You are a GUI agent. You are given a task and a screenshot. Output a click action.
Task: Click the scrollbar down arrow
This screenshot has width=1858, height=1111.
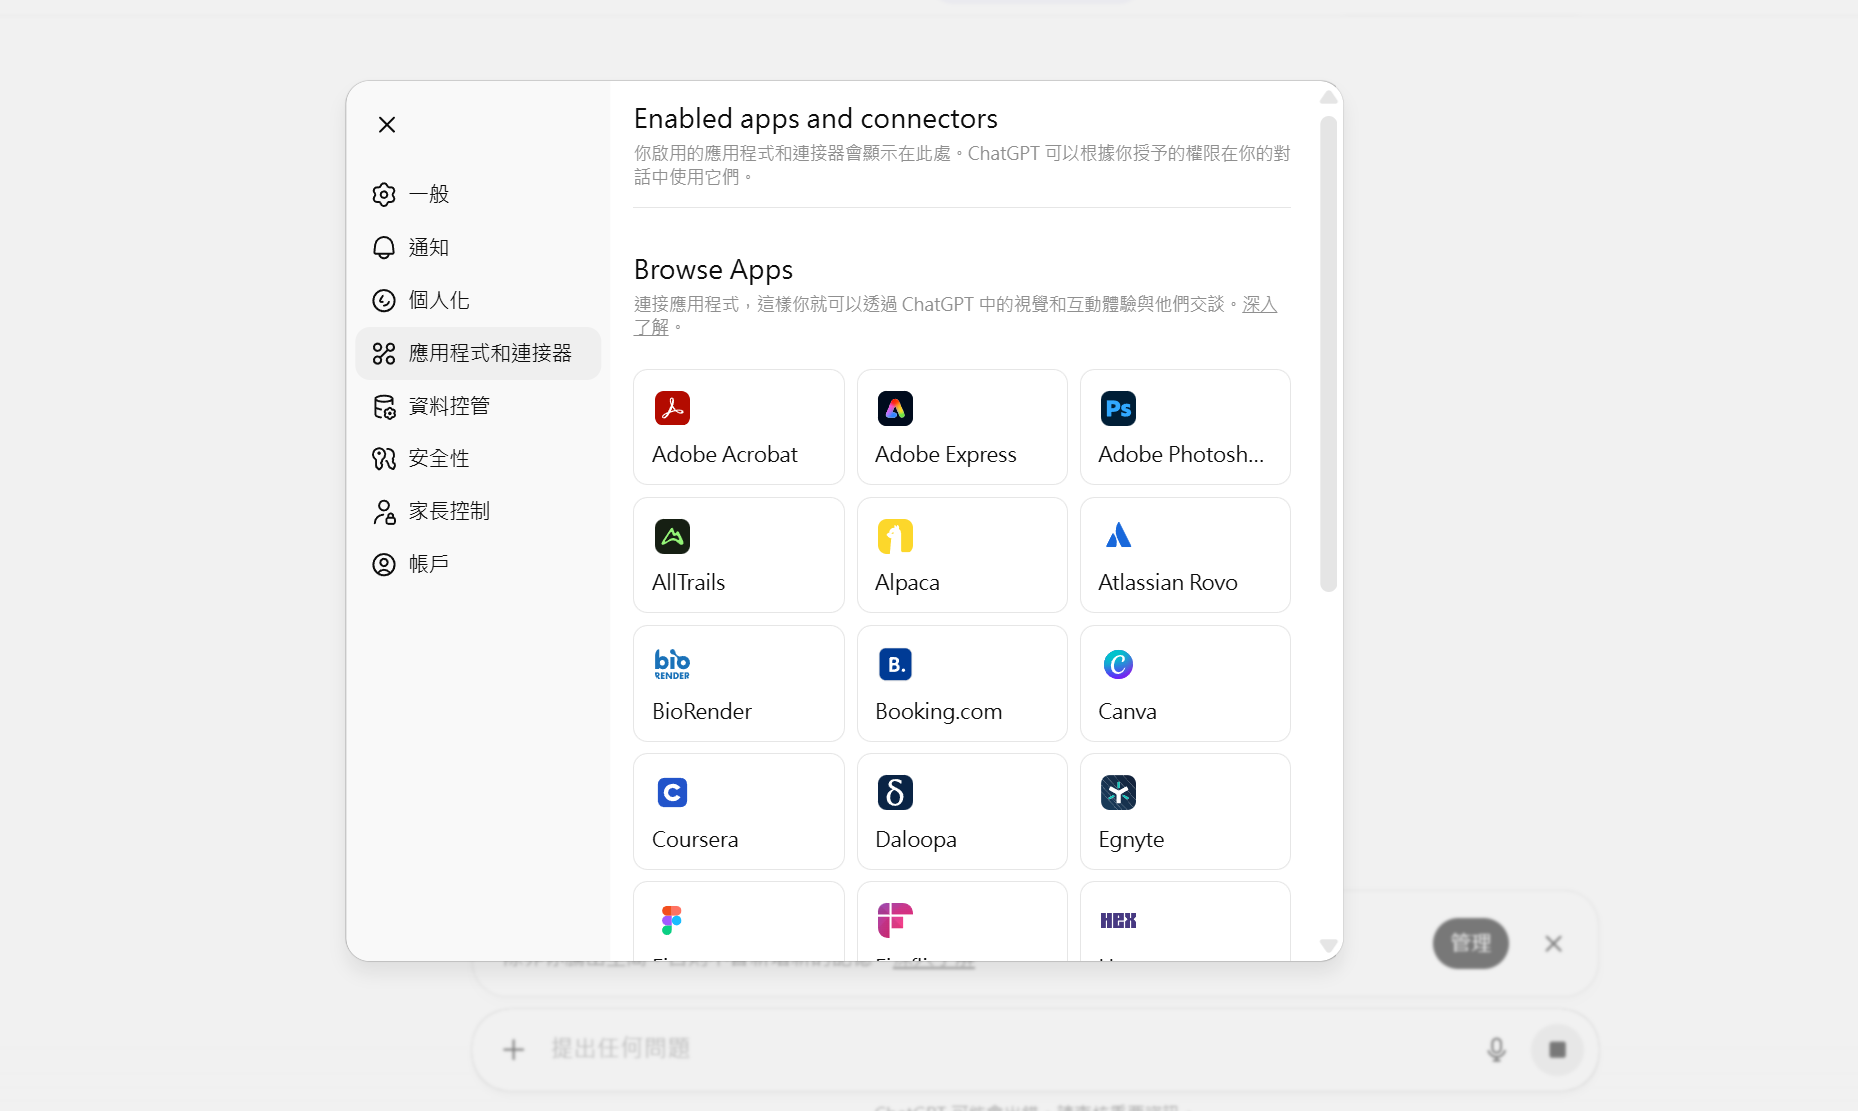coord(1328,945)
